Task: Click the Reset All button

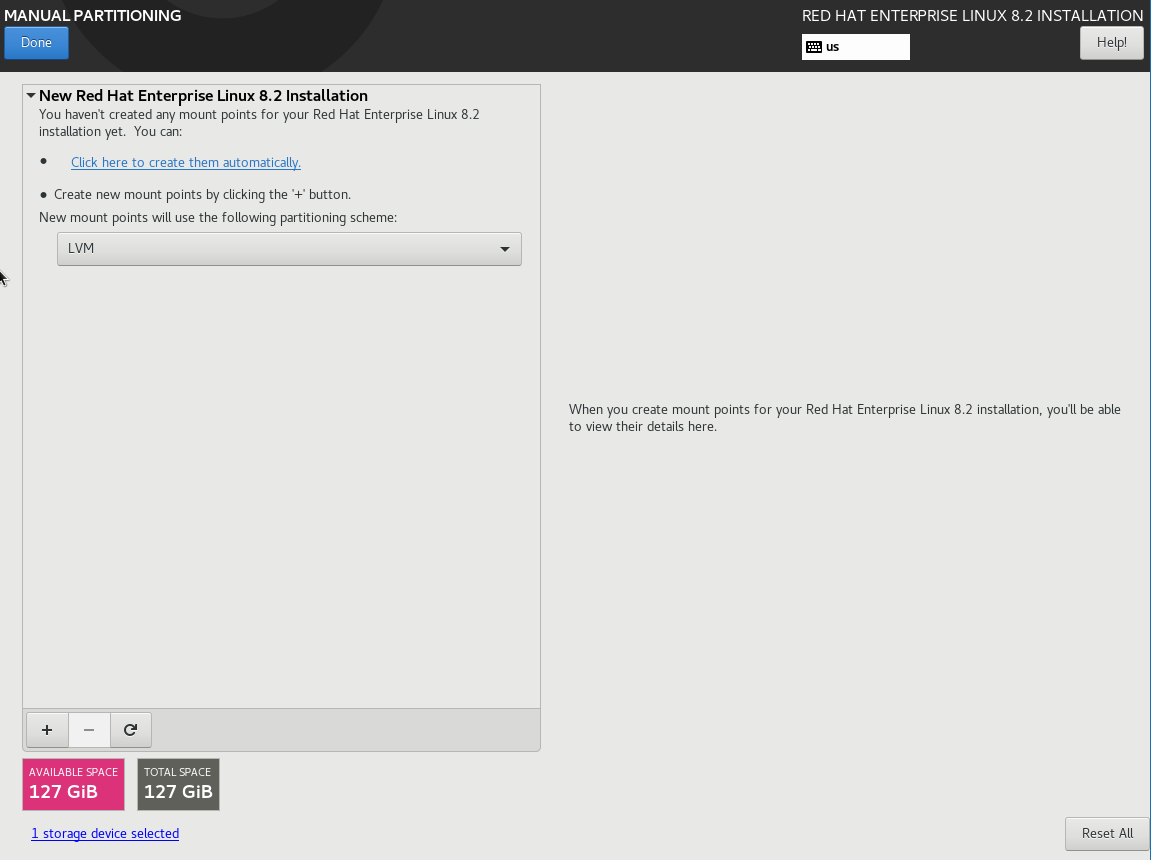Action: tap(1107, 834)
